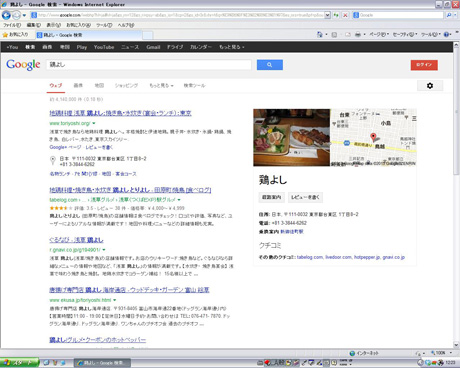Click the 経路案内 button in side panel
Image resolution: width=460 pixels, height=368 pixels.
click(x=272, y=197)
